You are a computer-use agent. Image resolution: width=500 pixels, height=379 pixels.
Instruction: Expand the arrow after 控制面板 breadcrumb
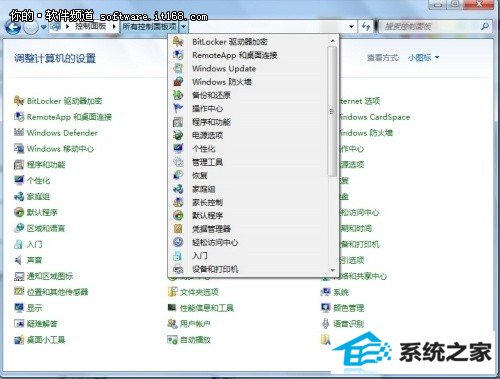[114, 26]
